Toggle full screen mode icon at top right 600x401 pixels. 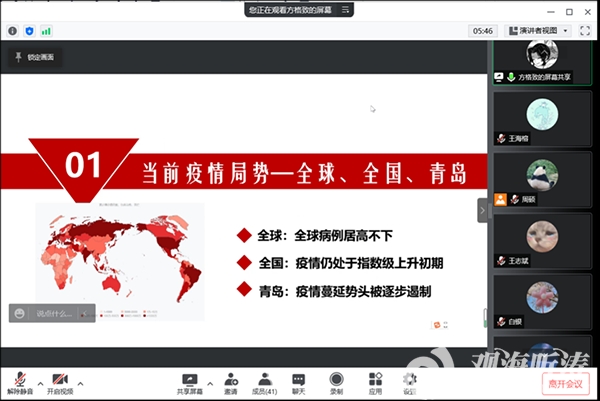(x=583, y=31)
